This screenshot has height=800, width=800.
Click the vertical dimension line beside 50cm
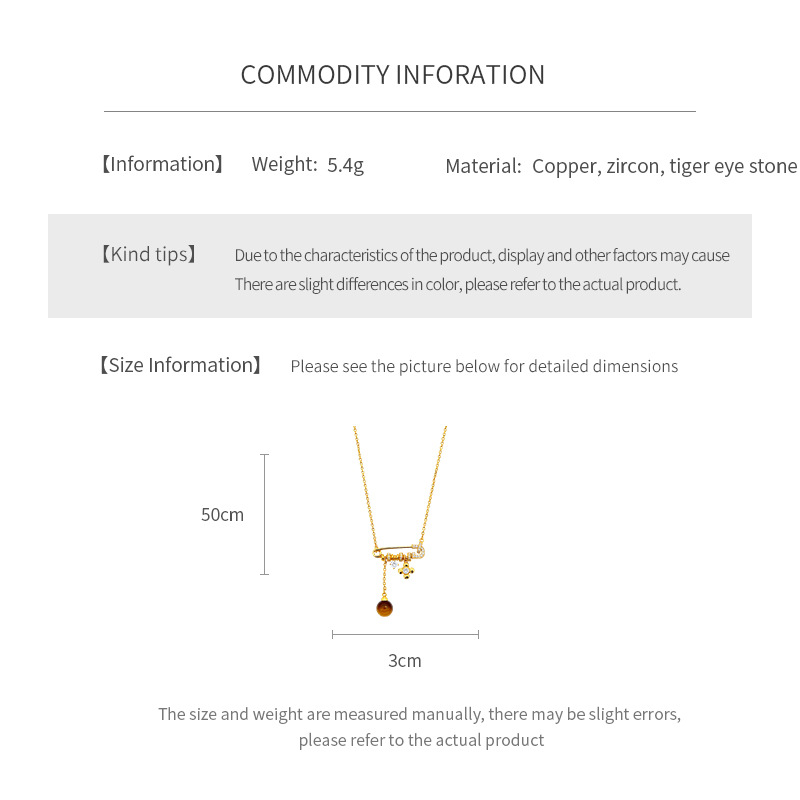(265, 515)
